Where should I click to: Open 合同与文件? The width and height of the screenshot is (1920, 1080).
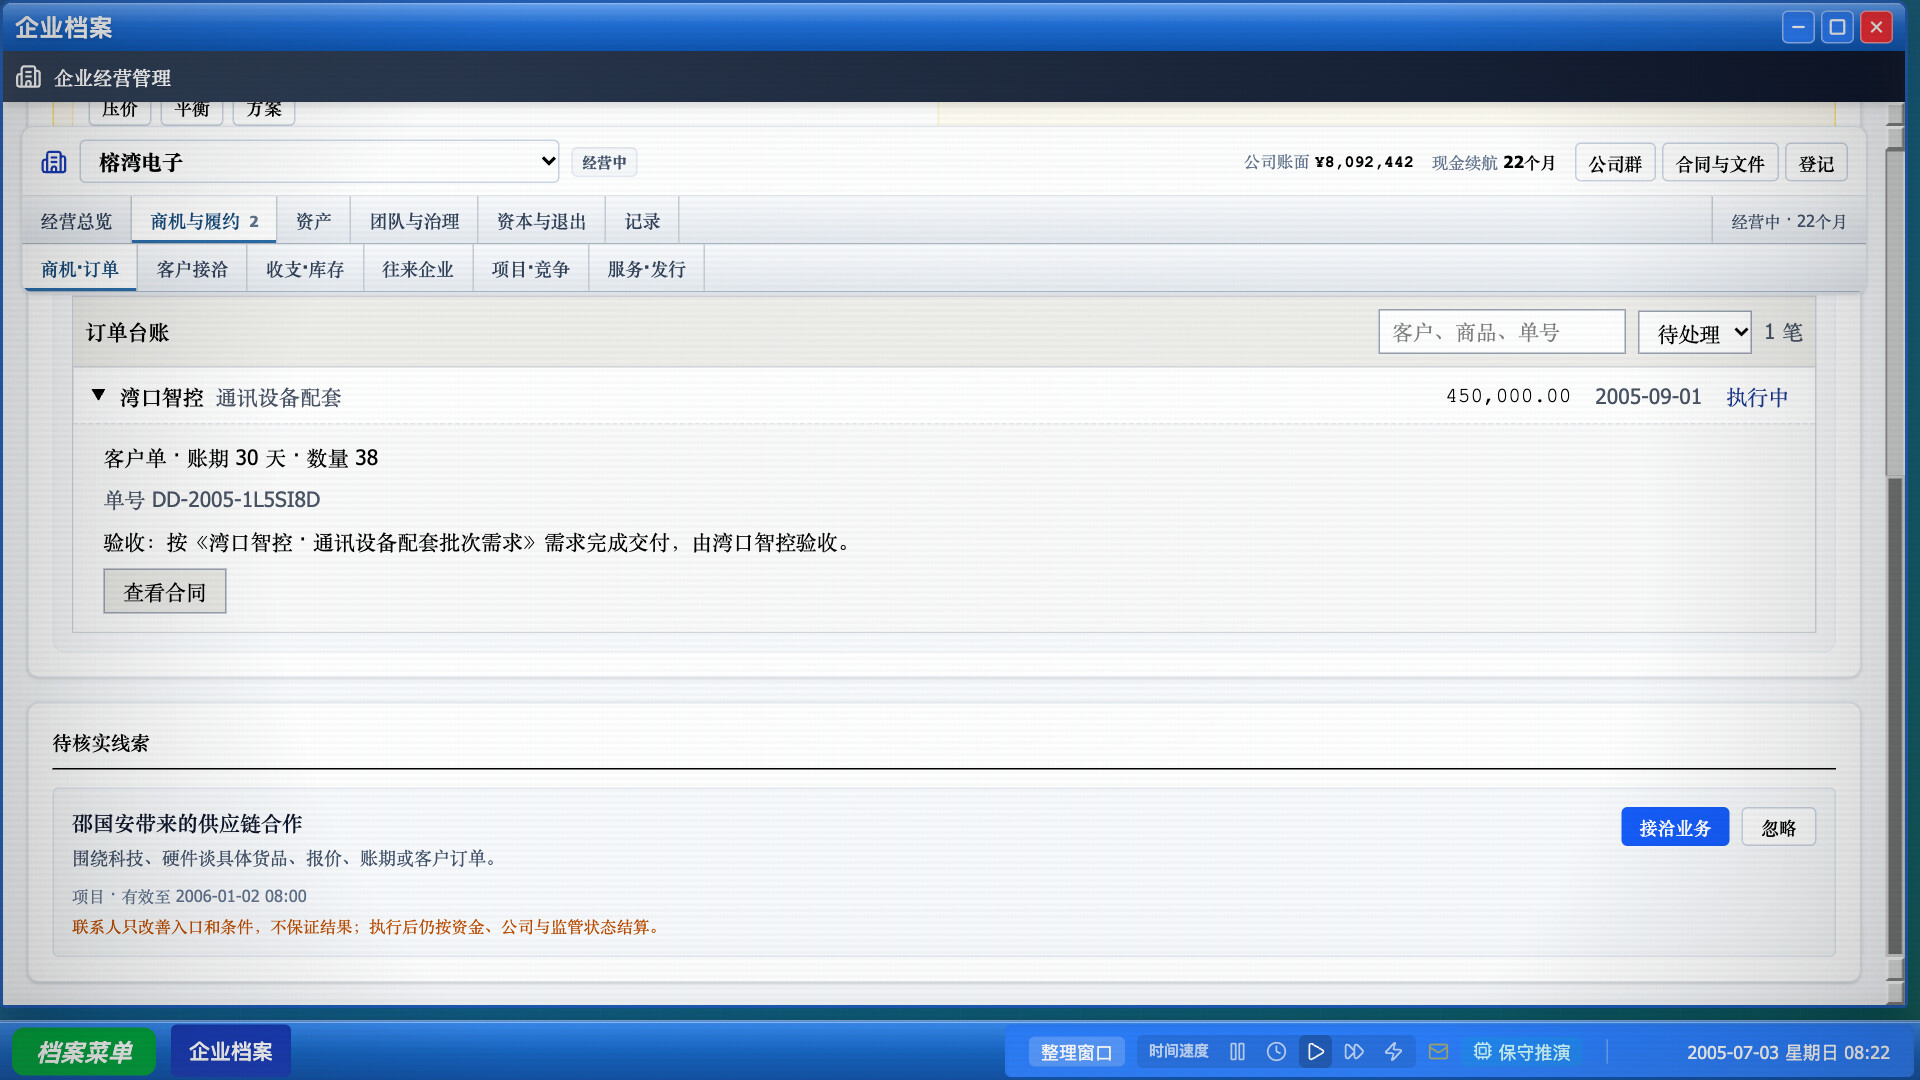[x=1720, y=163]
